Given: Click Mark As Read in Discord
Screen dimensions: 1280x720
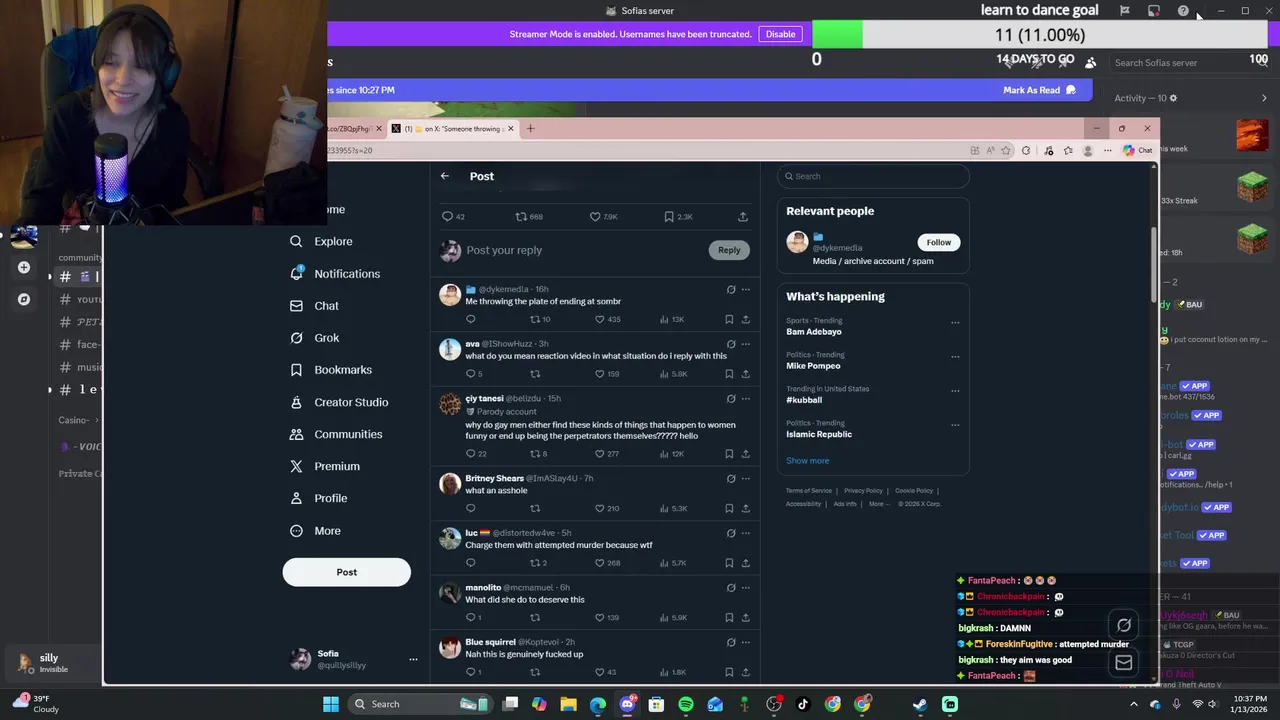Looking at the screenshot, I should [x=1040, y=90].
